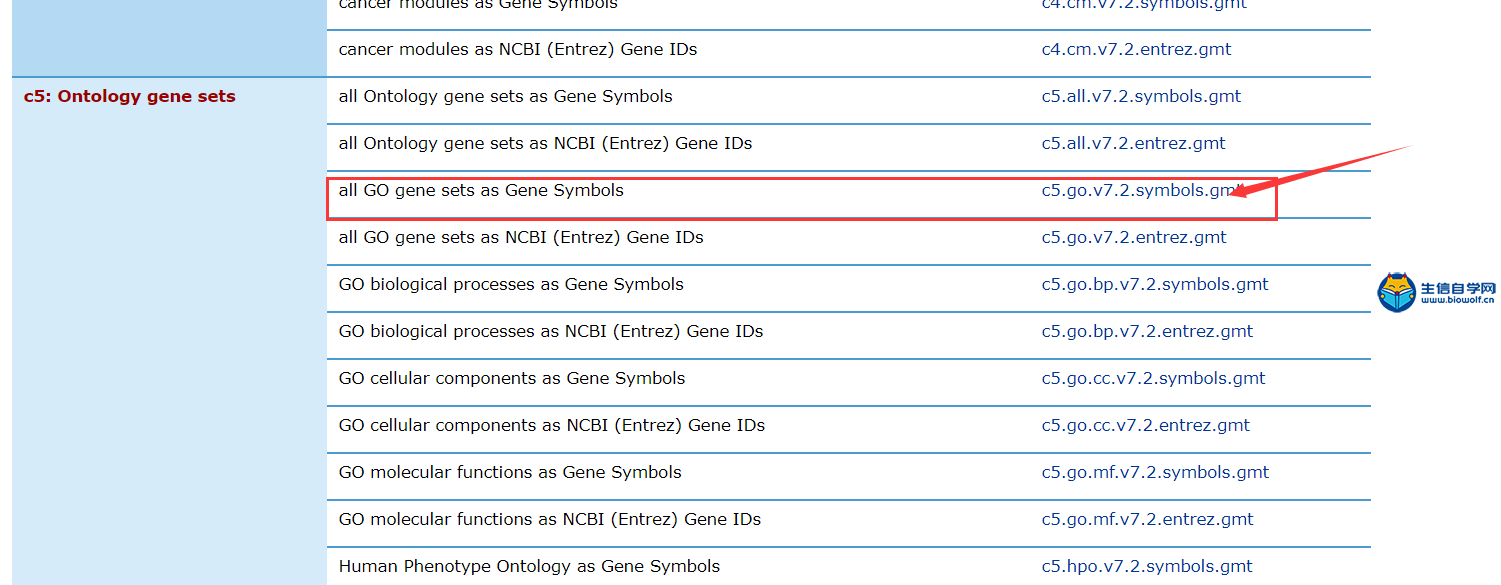Click the www.biowolf.cn watermark text

pyautogui.click(x=1457, y=299)
